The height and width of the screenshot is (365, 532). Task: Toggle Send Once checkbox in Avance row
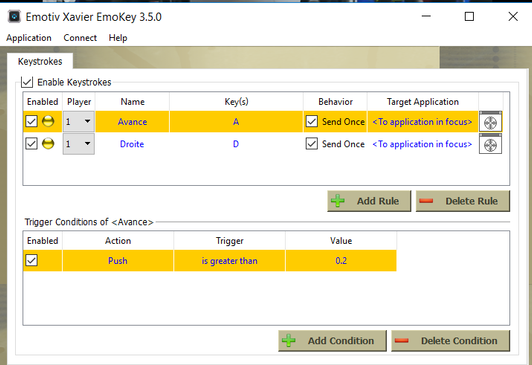pyautogui.click(x=312, y=121)
